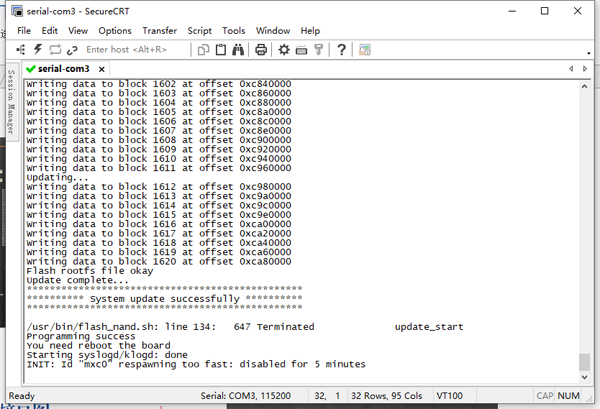600x409 pixels.
Task: Click the Connect in Tab icon
Action: coord(55,50)
